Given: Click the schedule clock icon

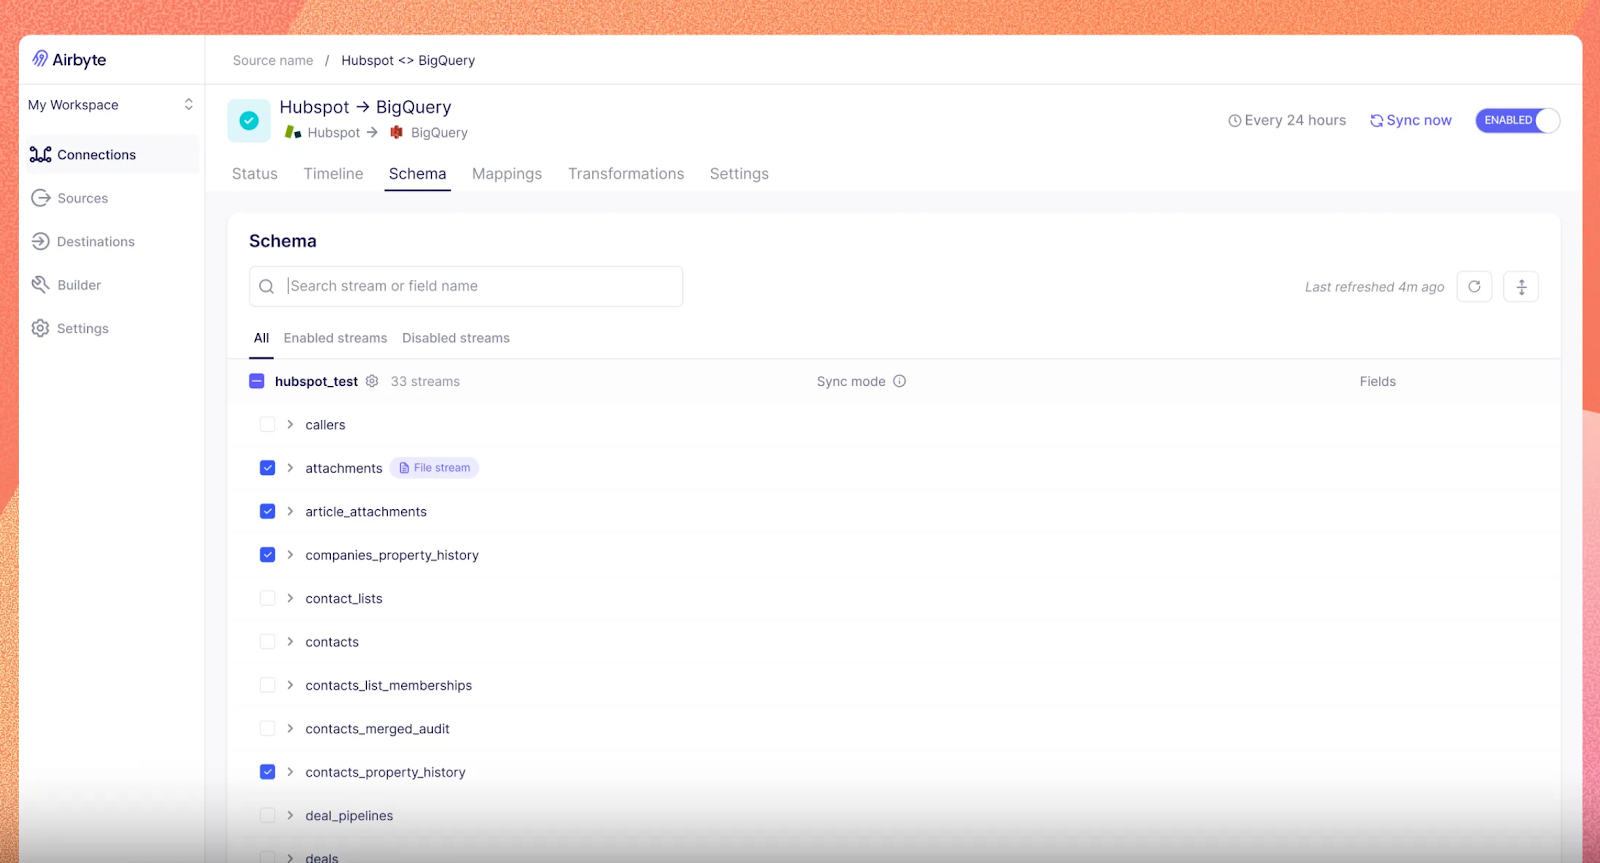Looking at the screenshot, I should point(1235,120).
